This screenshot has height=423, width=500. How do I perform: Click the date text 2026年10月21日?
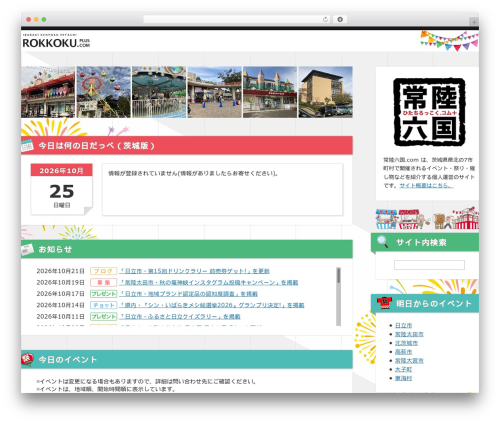point(60,271)
